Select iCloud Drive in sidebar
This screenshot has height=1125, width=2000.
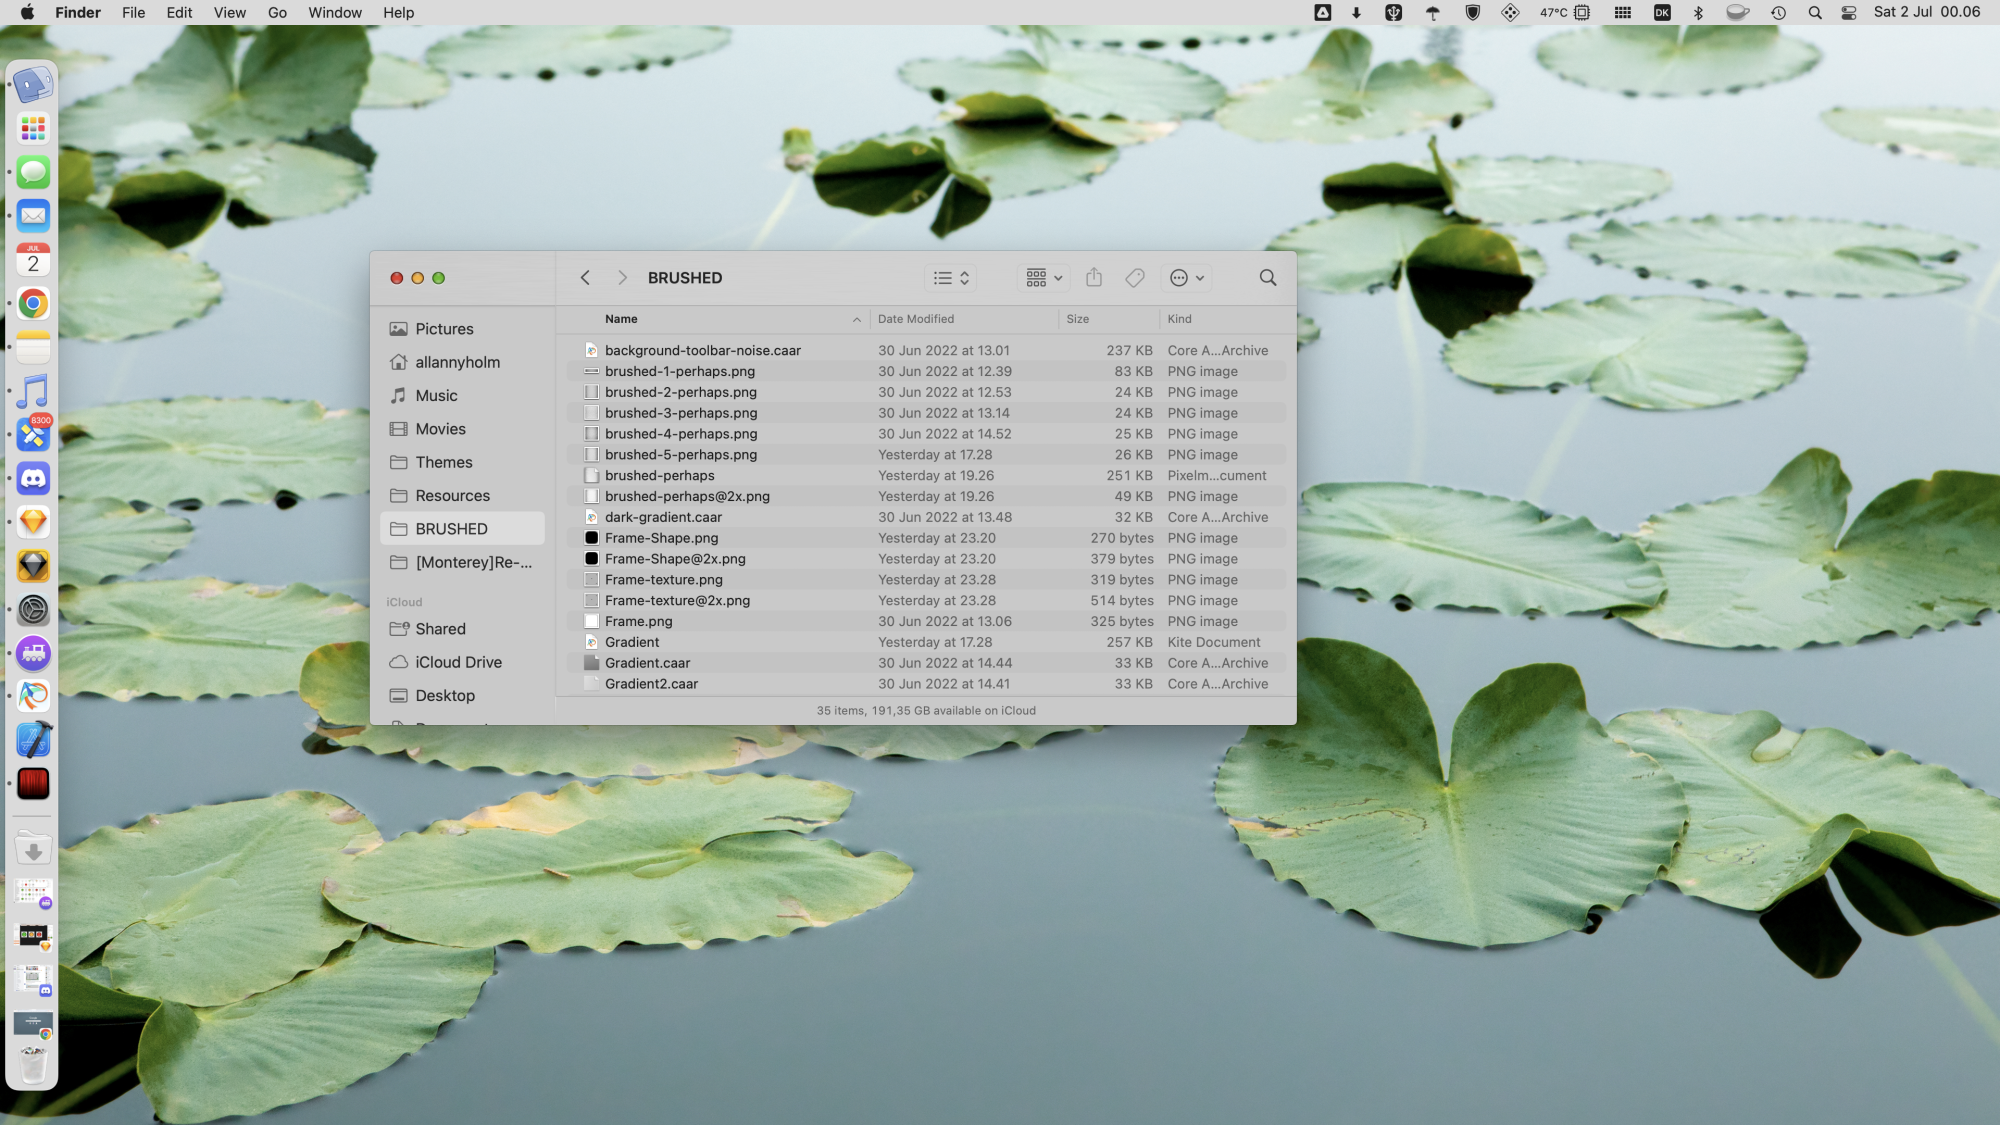click(x=458, y=662)
